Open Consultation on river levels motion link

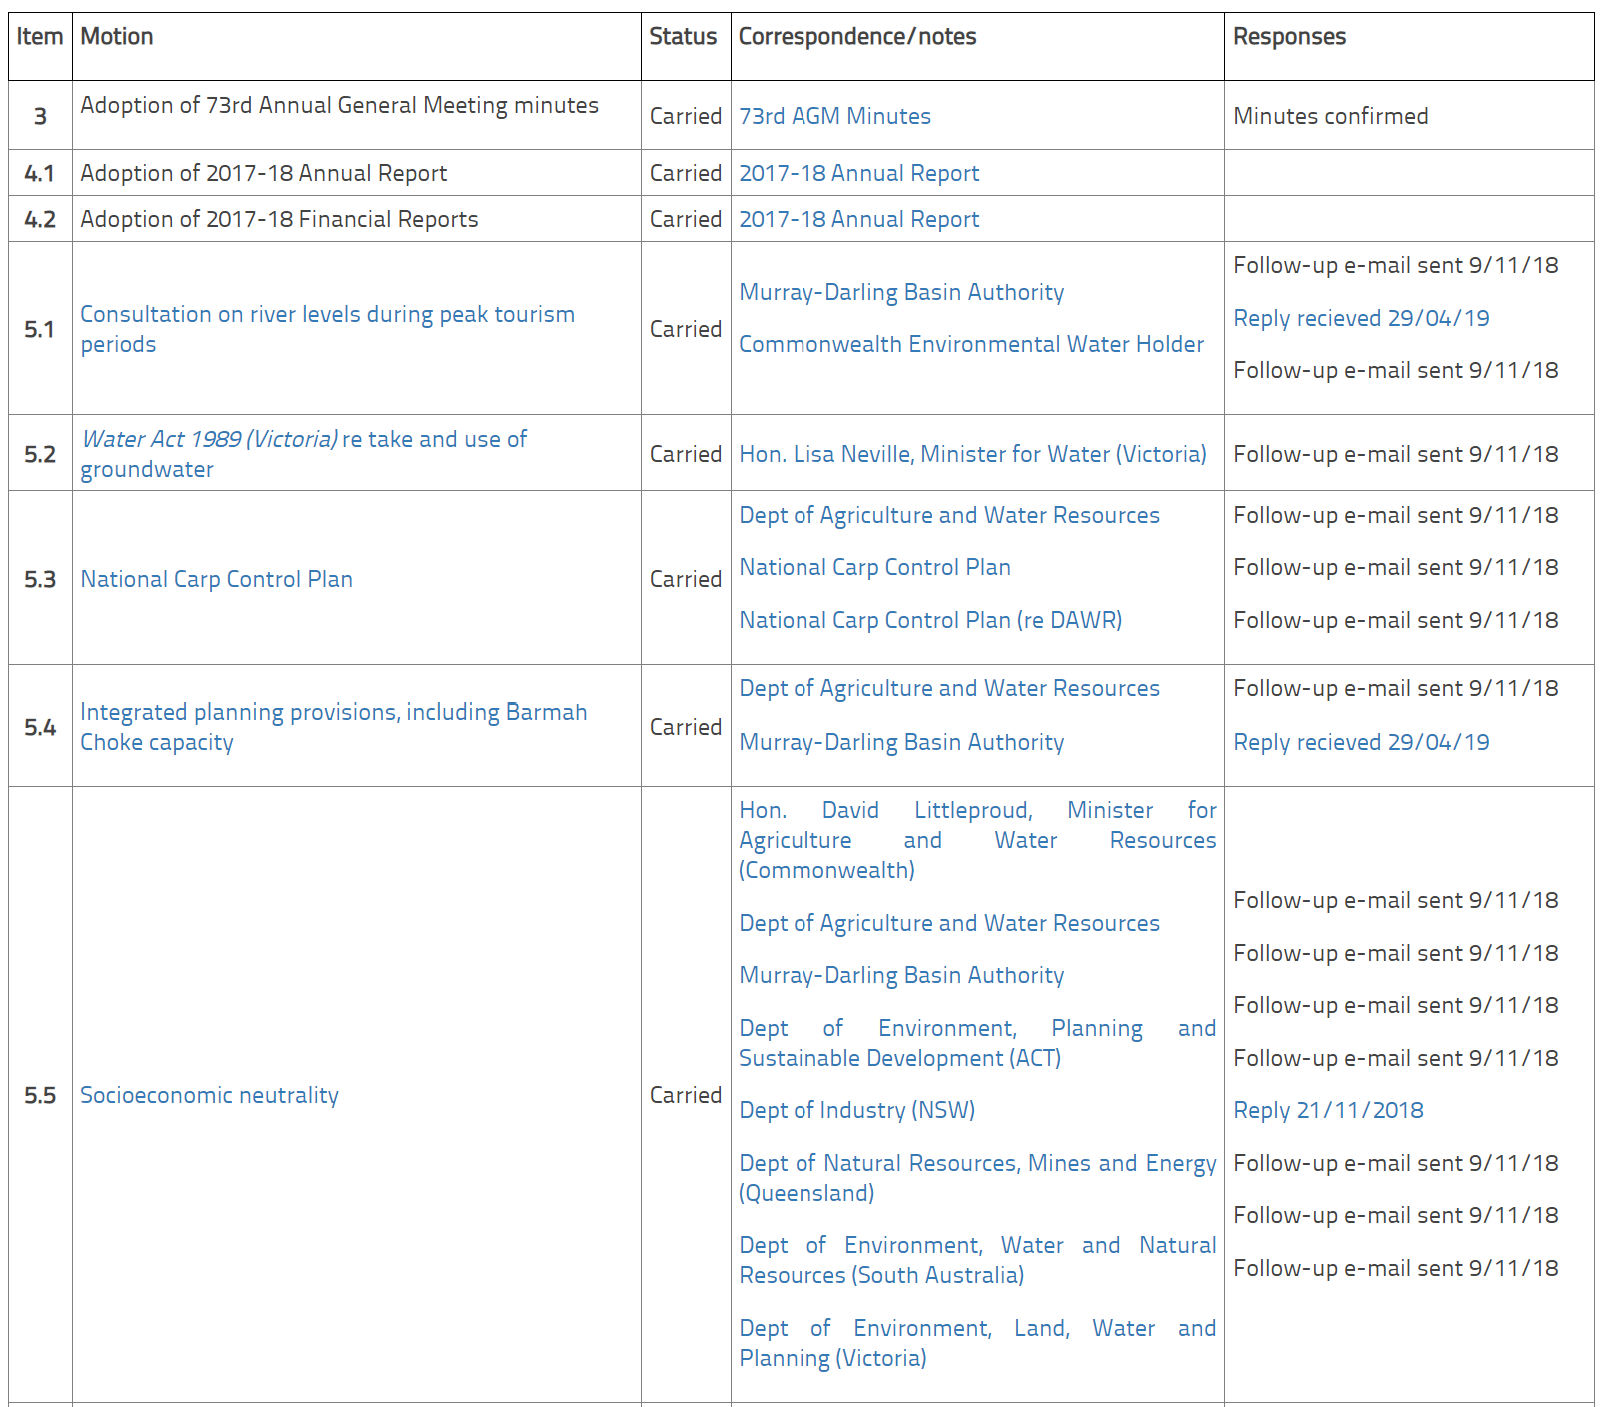(x=327, y=329)
